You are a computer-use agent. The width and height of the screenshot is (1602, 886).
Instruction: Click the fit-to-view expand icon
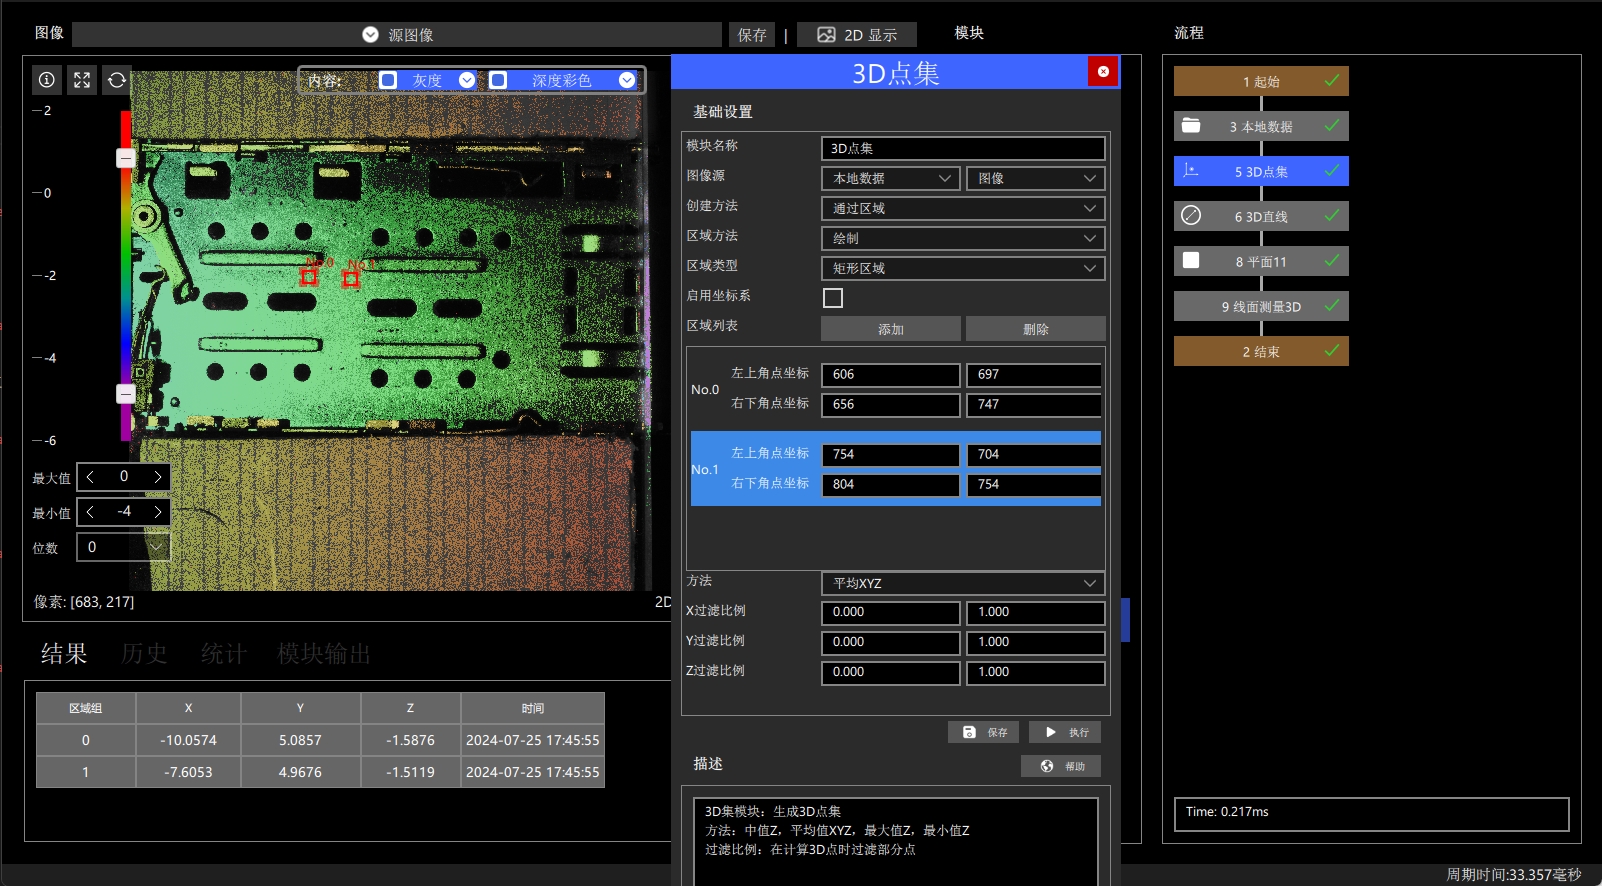(x=82, y=80)
